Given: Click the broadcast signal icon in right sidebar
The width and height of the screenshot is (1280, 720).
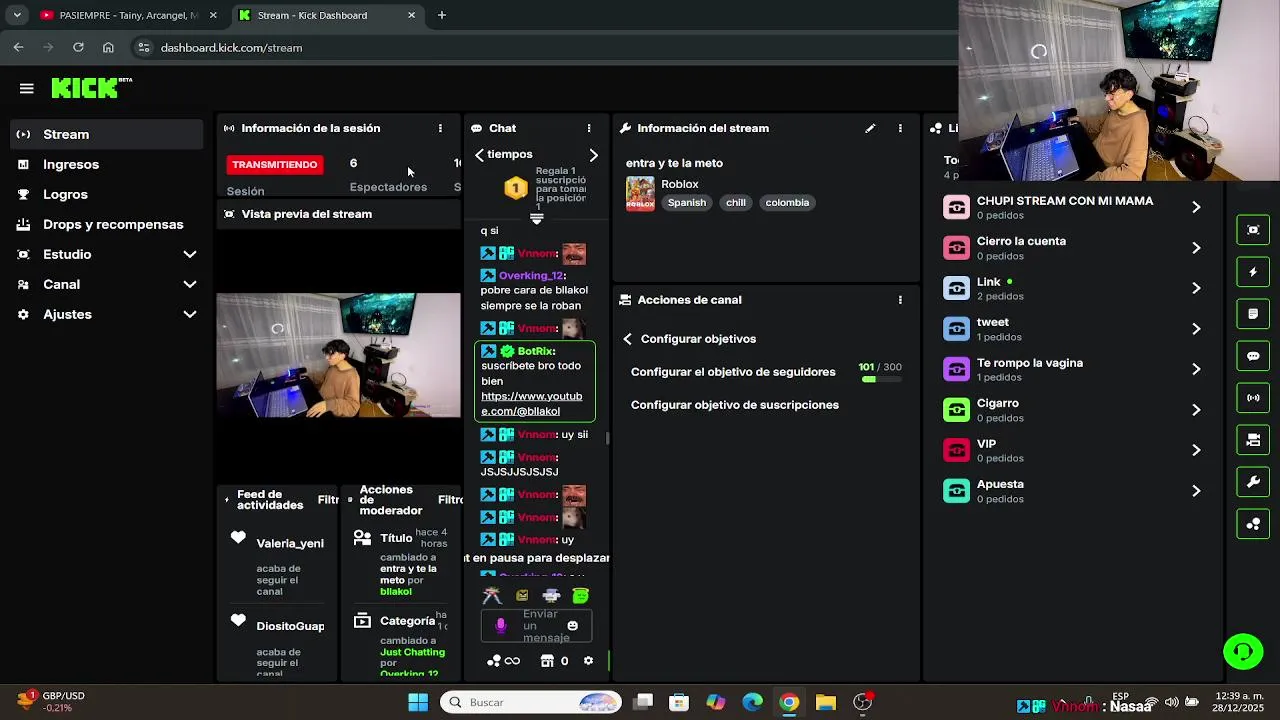Looking at the screenshot, I should 1253,398.
